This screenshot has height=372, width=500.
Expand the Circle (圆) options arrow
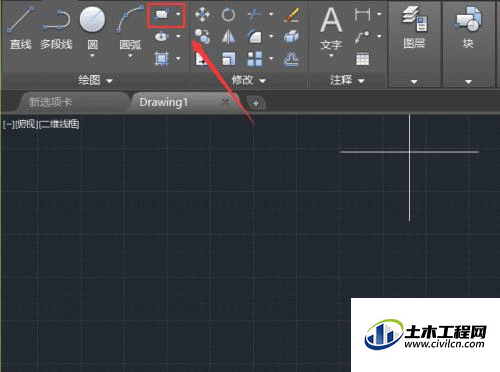pos(92,56)
